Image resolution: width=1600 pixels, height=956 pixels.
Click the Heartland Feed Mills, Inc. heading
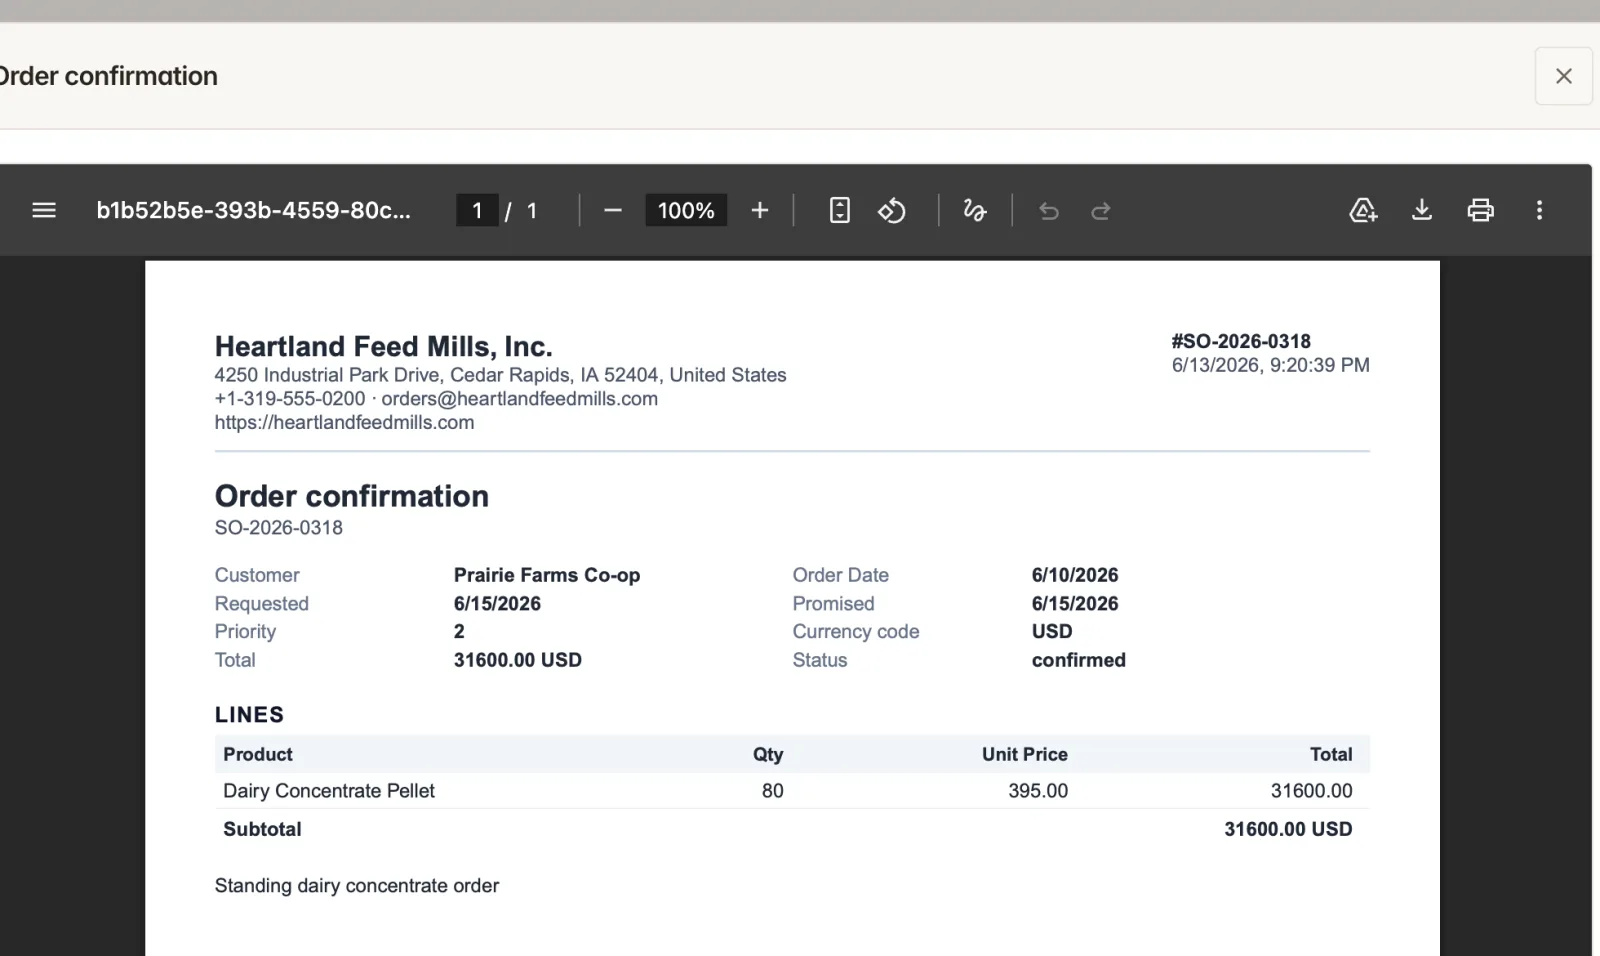(384, 346)
